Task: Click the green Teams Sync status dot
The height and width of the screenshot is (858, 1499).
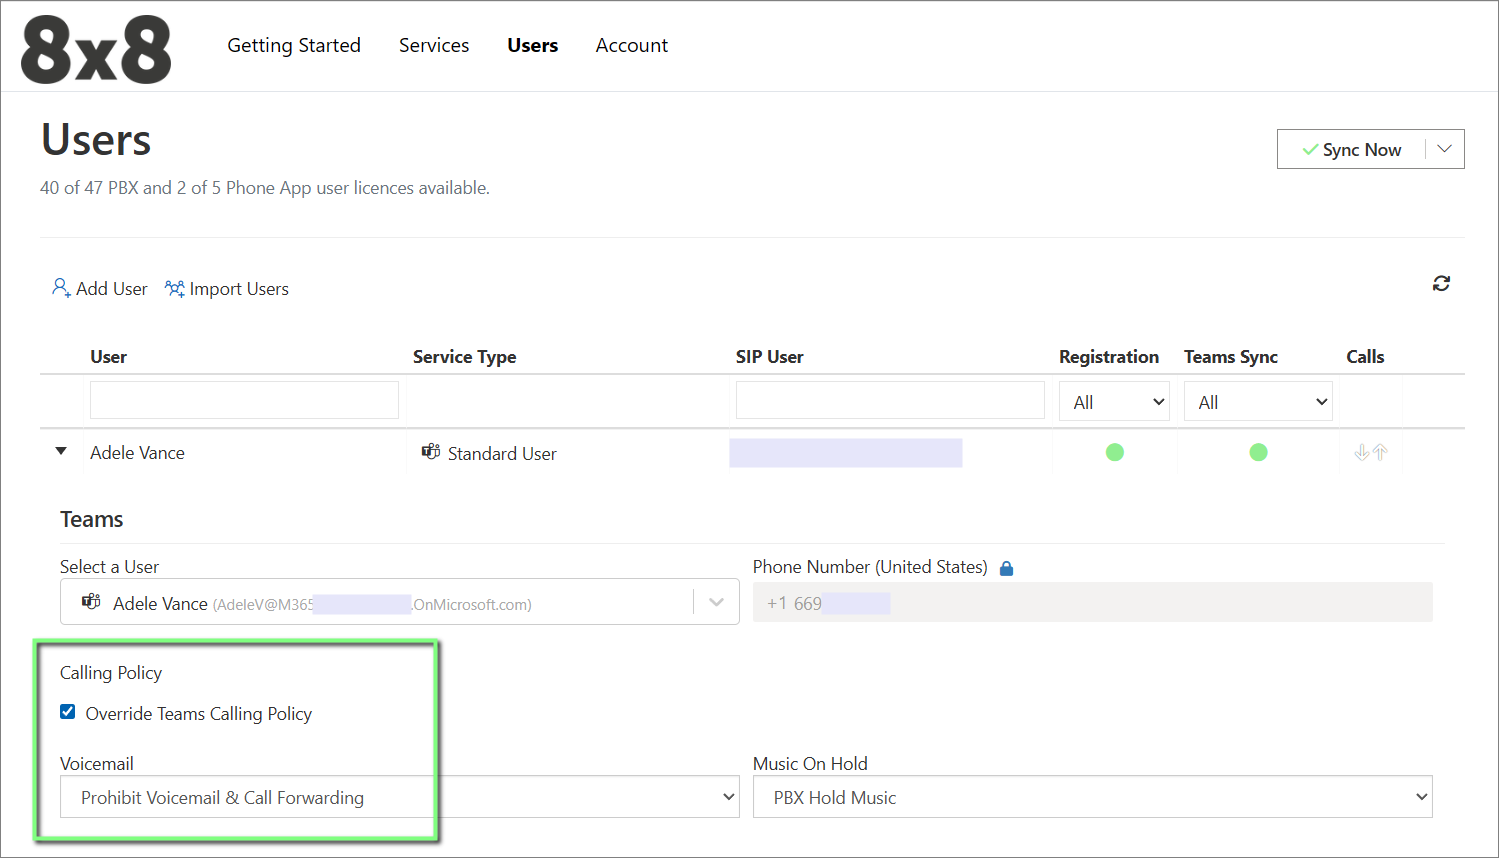Action: click(x=1258, y=453)
